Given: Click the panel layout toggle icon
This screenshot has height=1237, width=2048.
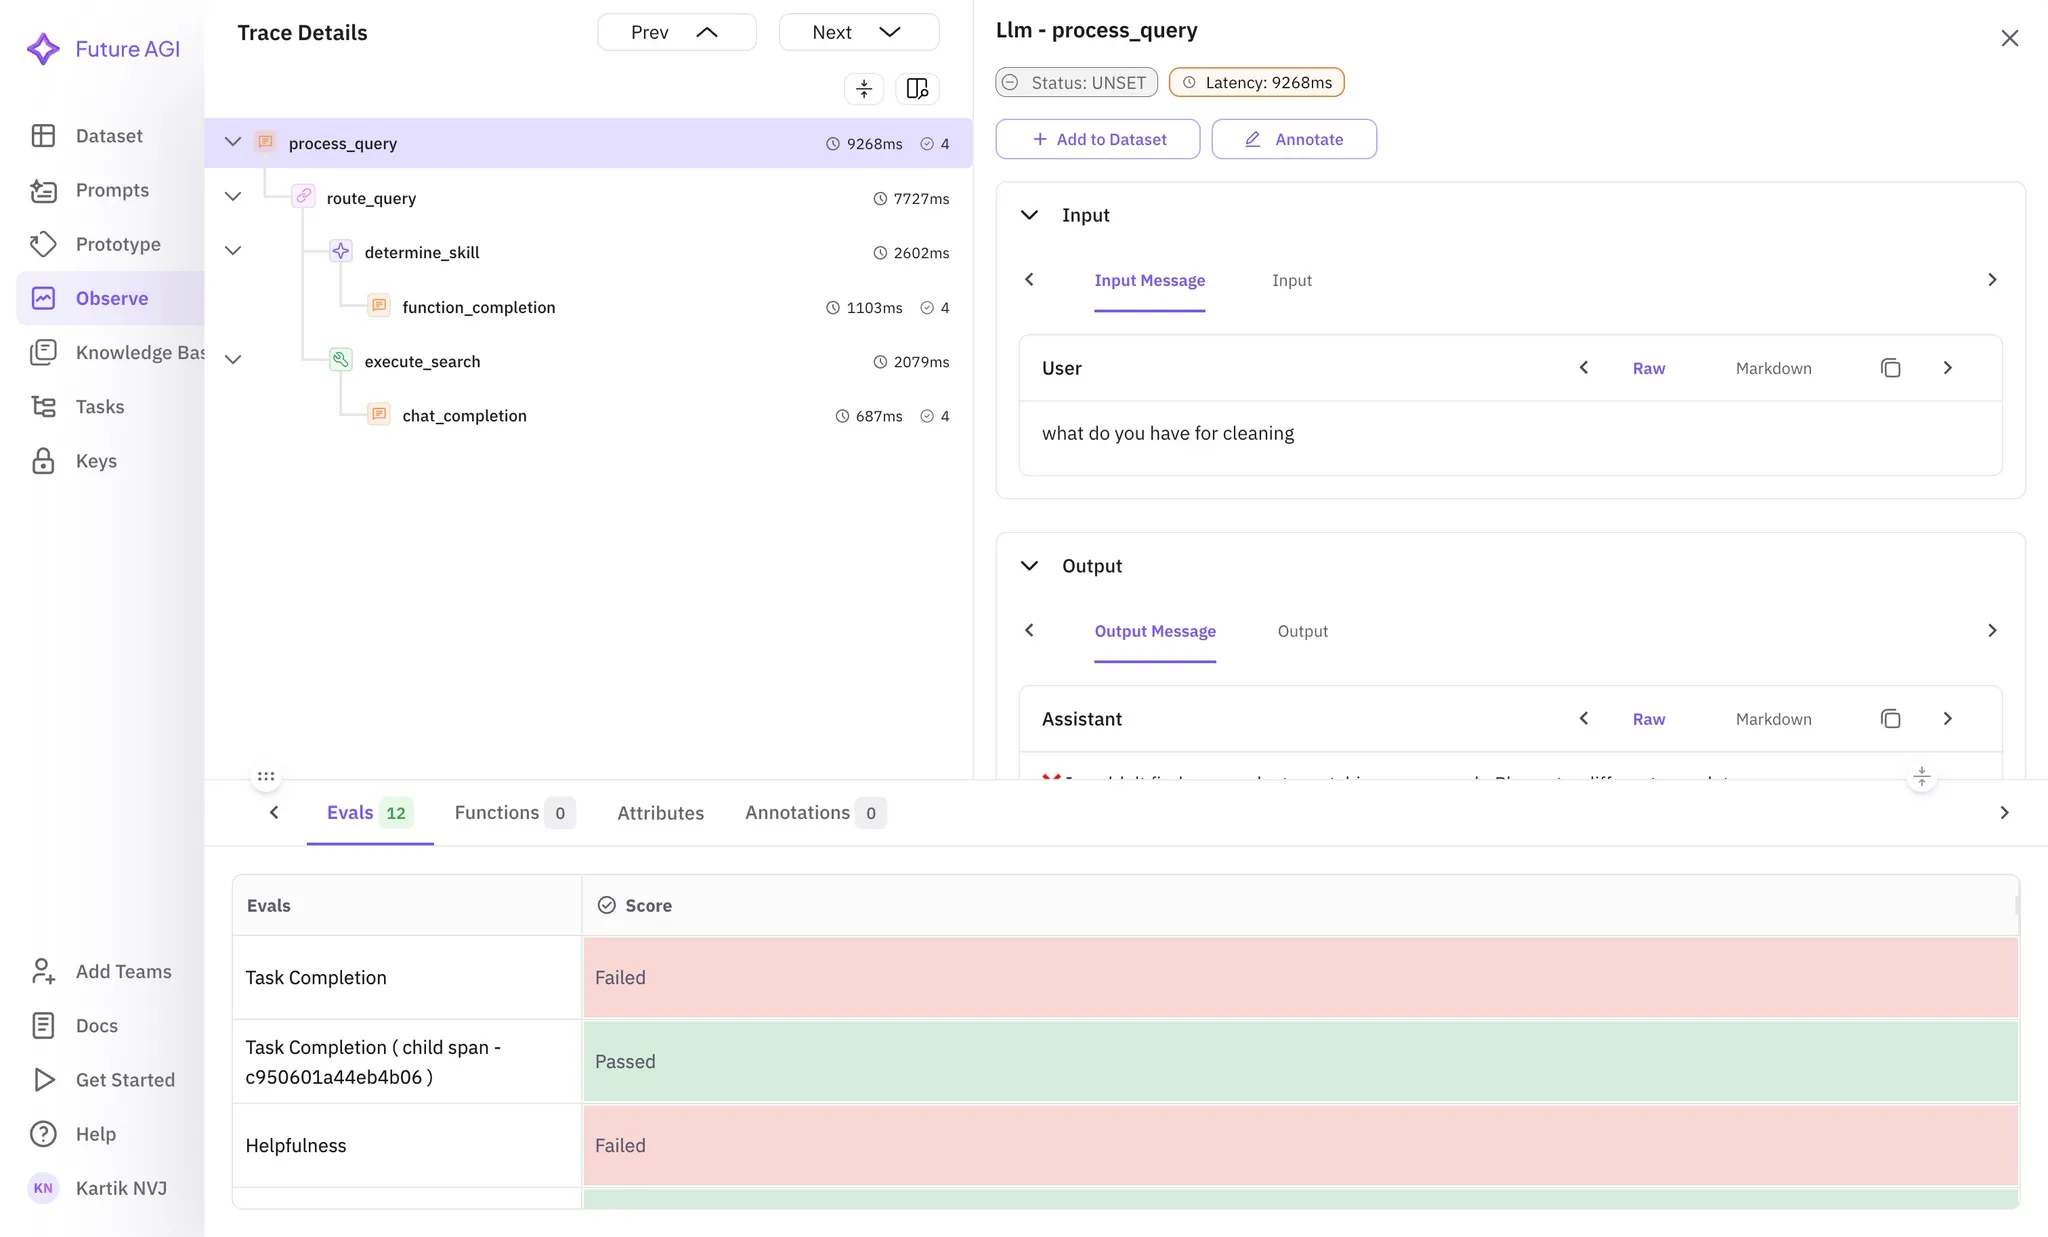Looking at the screenshot, I should (x=917, y=88).
